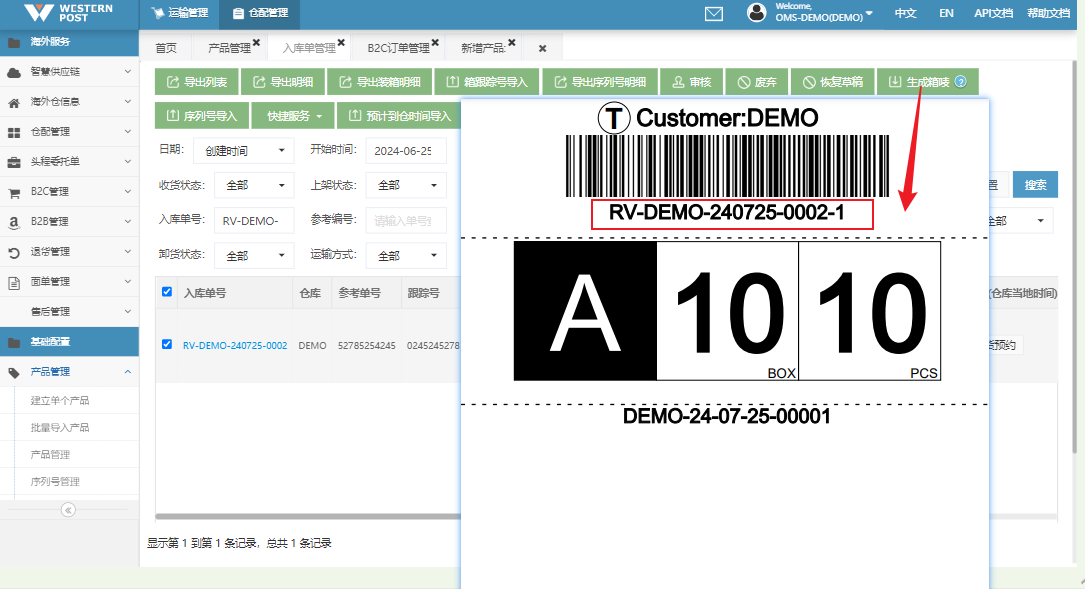Open the API文档 link
This screenshot has width=1085, height=589.
[x=993, y=13]
